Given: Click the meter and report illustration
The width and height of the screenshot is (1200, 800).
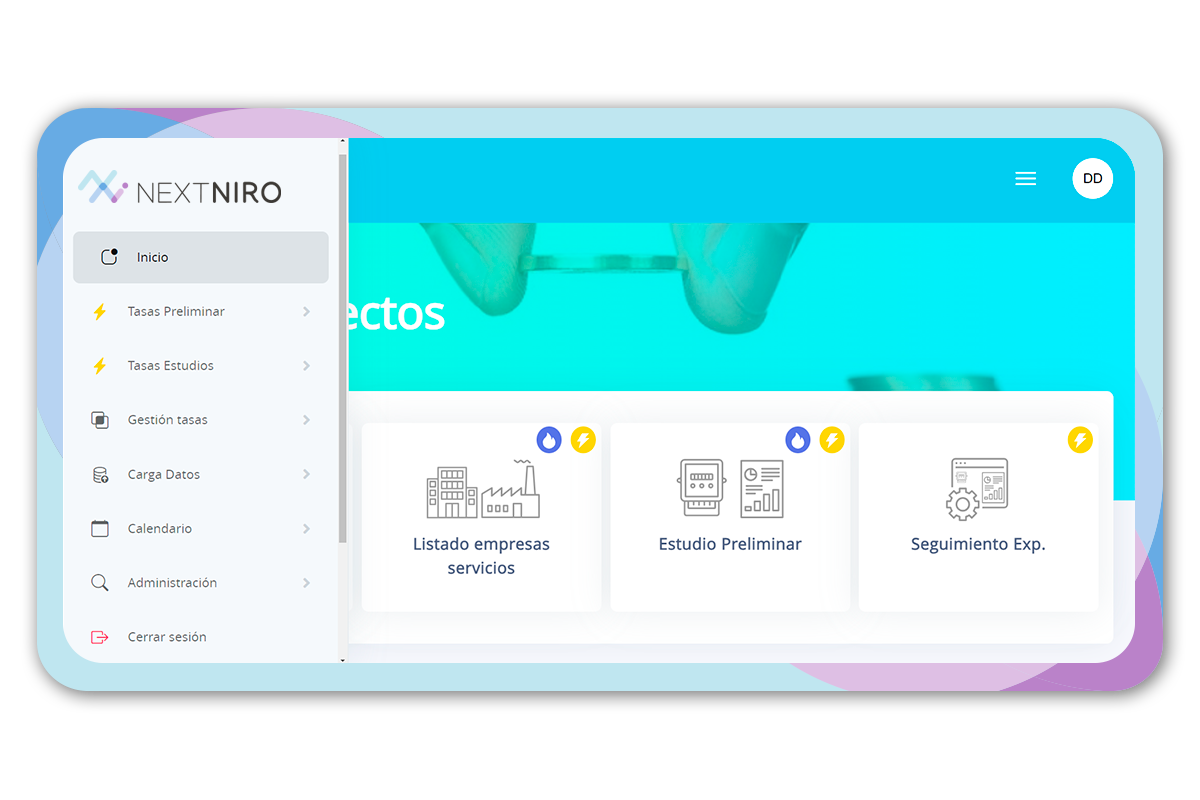Looking at the screenshot, I should pos(731,488).
